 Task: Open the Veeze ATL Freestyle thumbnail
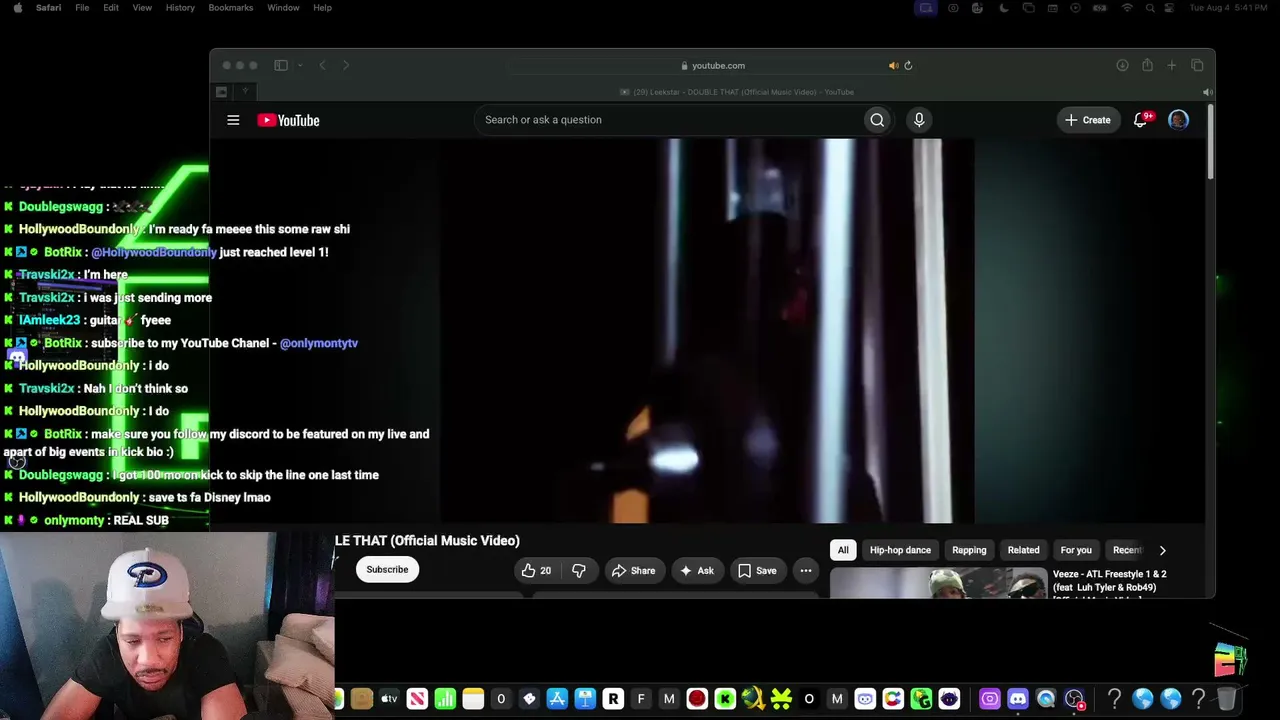[x=938, y=583]
